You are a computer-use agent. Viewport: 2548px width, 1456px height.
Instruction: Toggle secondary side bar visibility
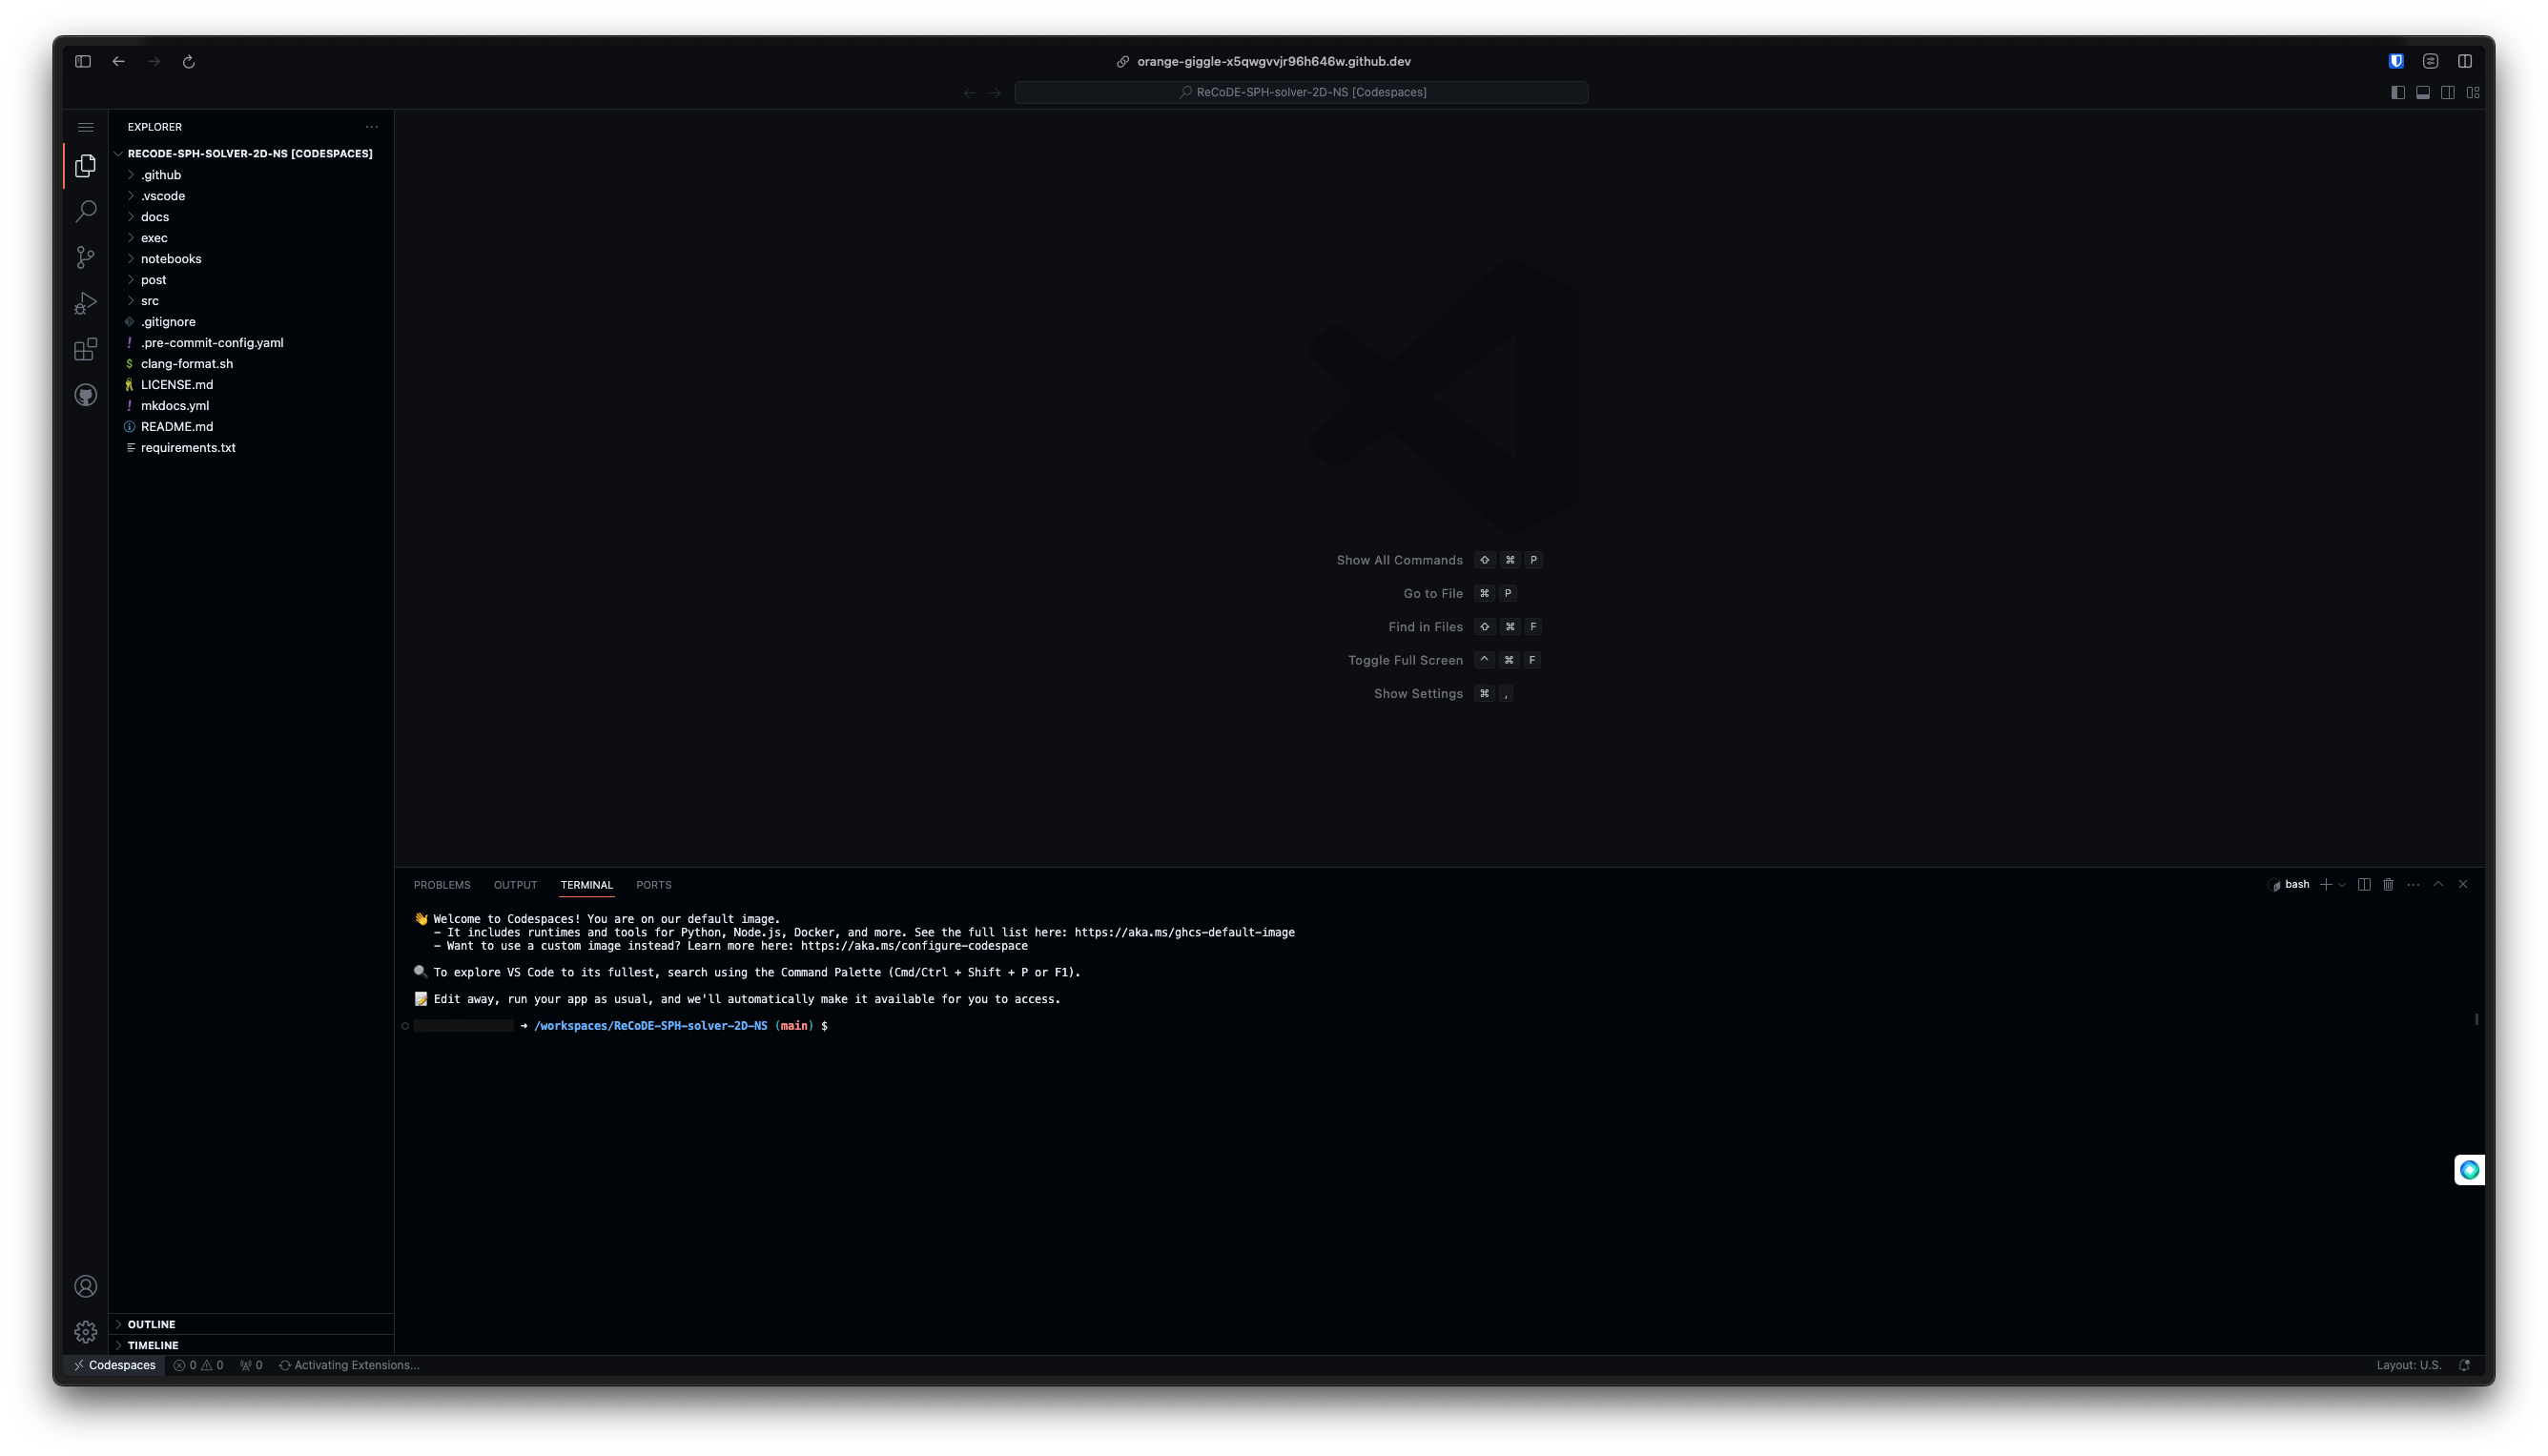2448,92
